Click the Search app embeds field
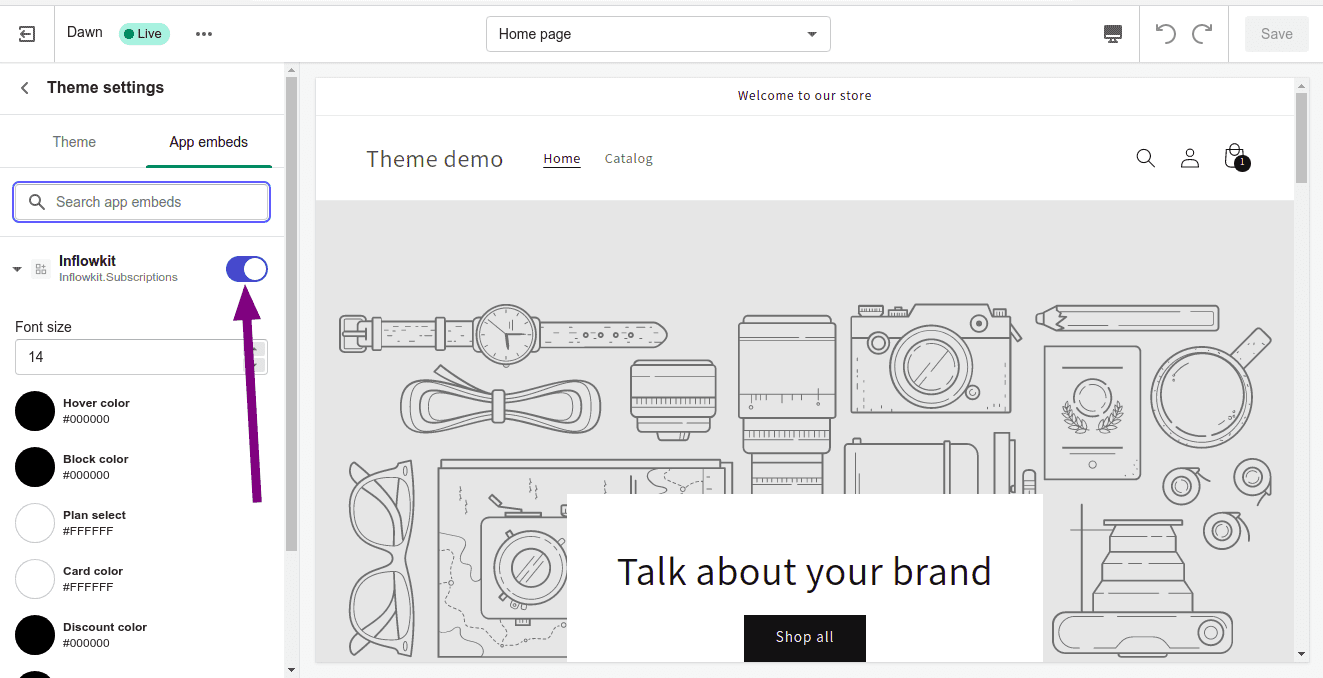The image size is (1323, 678). click(142, 202)
